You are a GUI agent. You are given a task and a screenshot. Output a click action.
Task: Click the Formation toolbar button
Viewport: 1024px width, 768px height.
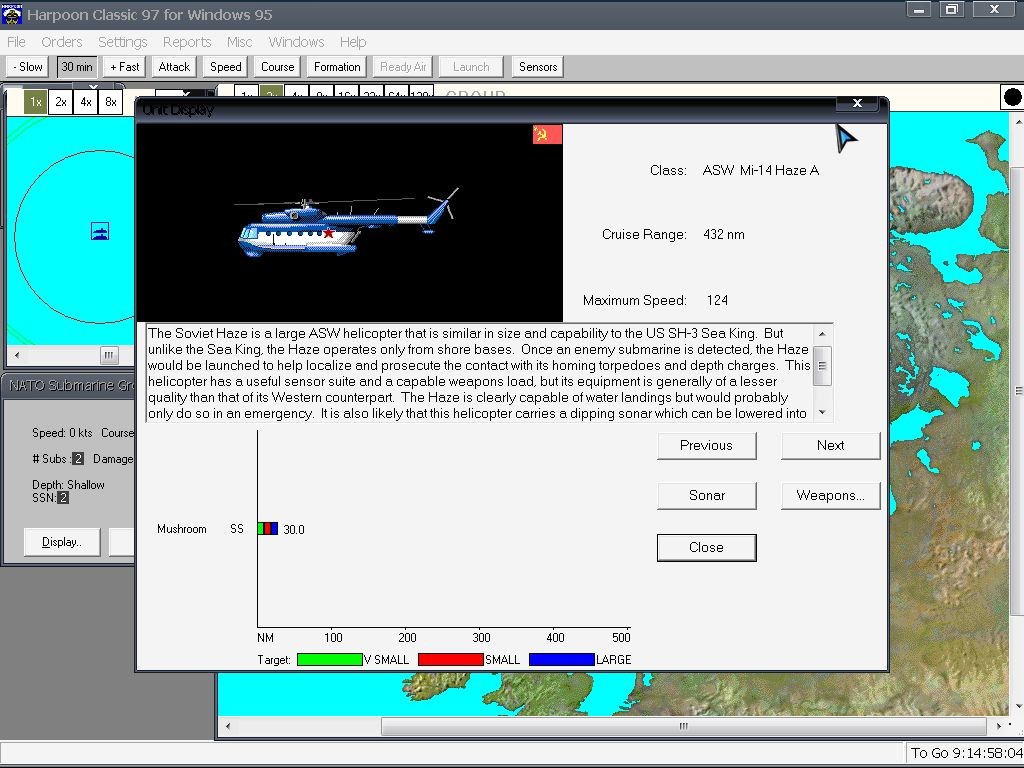337,67
